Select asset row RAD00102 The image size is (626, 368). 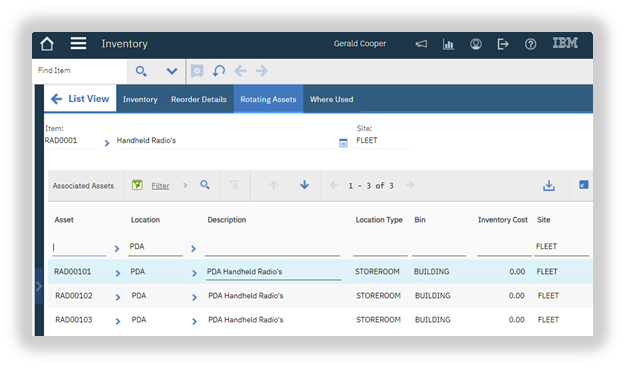click(x=320, y=296)
